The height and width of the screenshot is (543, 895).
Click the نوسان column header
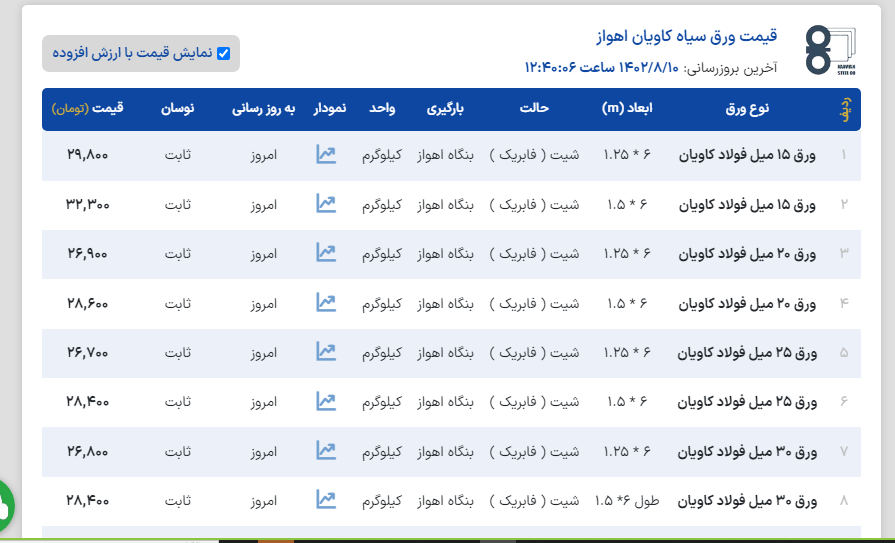[178, 108]
